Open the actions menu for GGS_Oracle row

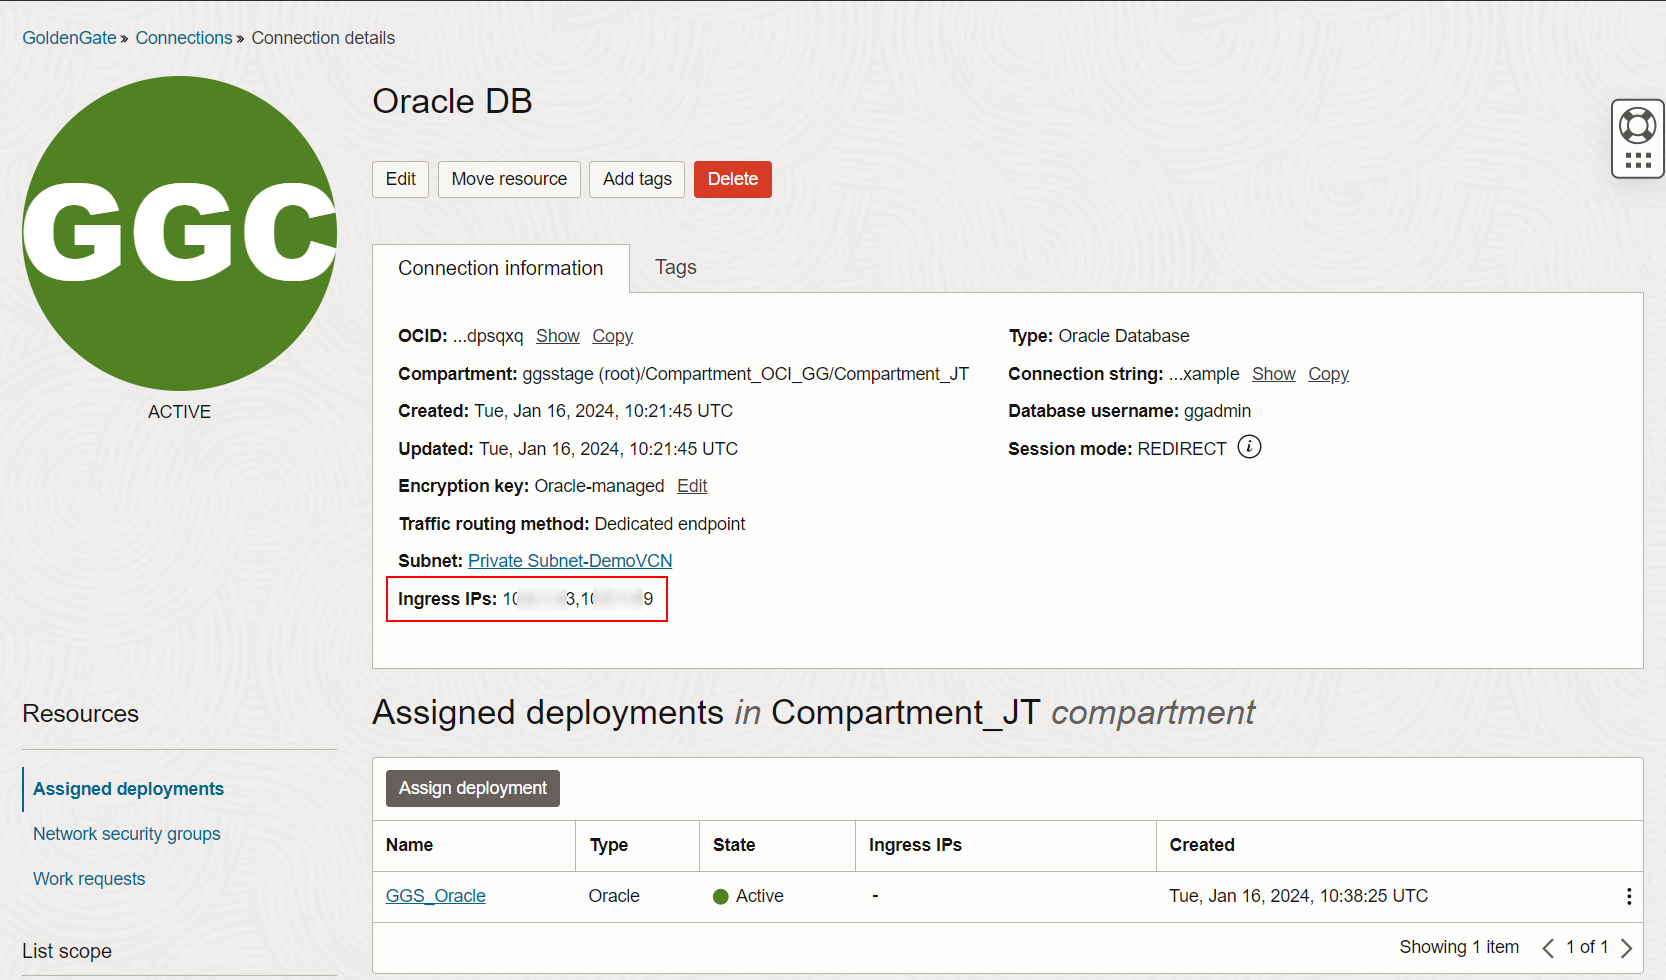(1629, 896)
